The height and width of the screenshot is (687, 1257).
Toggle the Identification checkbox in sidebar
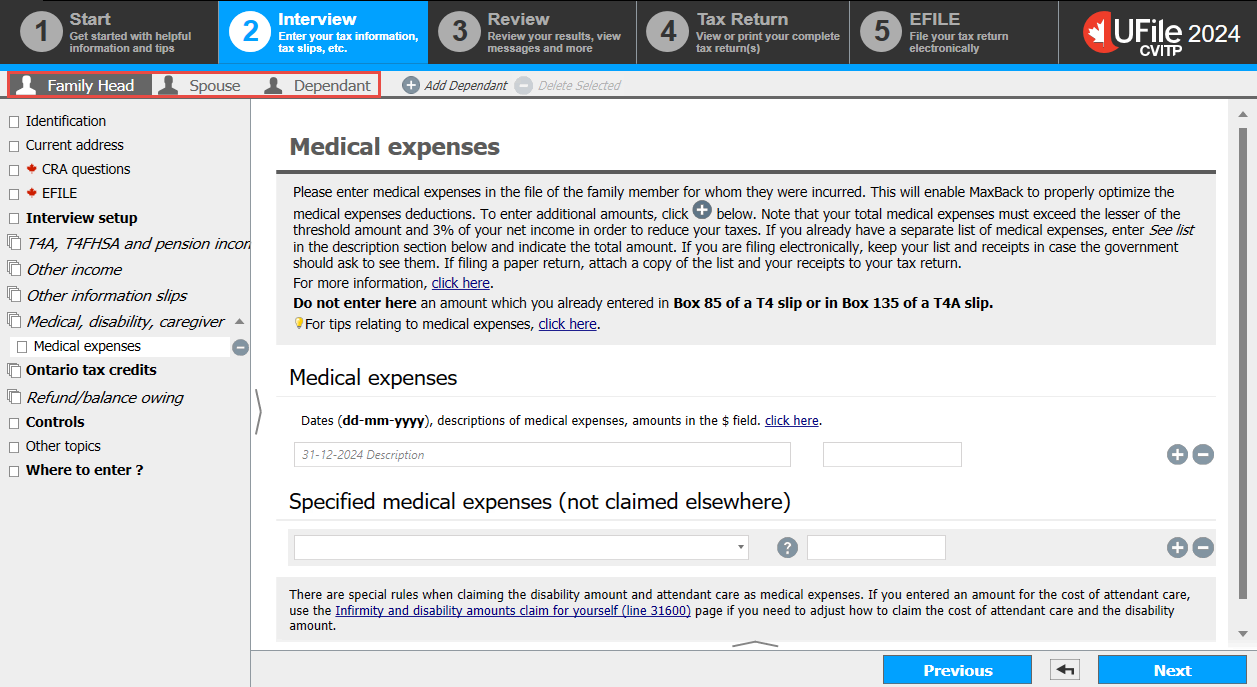(x=14, y=121)
